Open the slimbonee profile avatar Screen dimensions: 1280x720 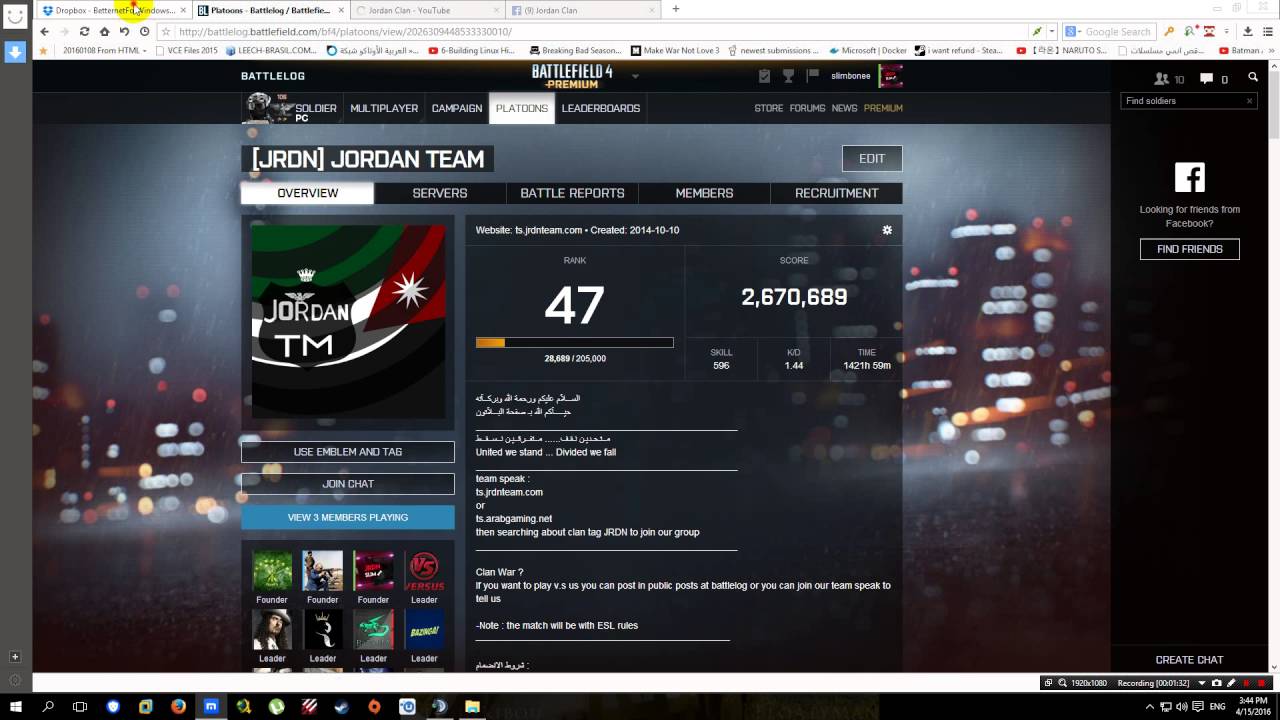890,76
